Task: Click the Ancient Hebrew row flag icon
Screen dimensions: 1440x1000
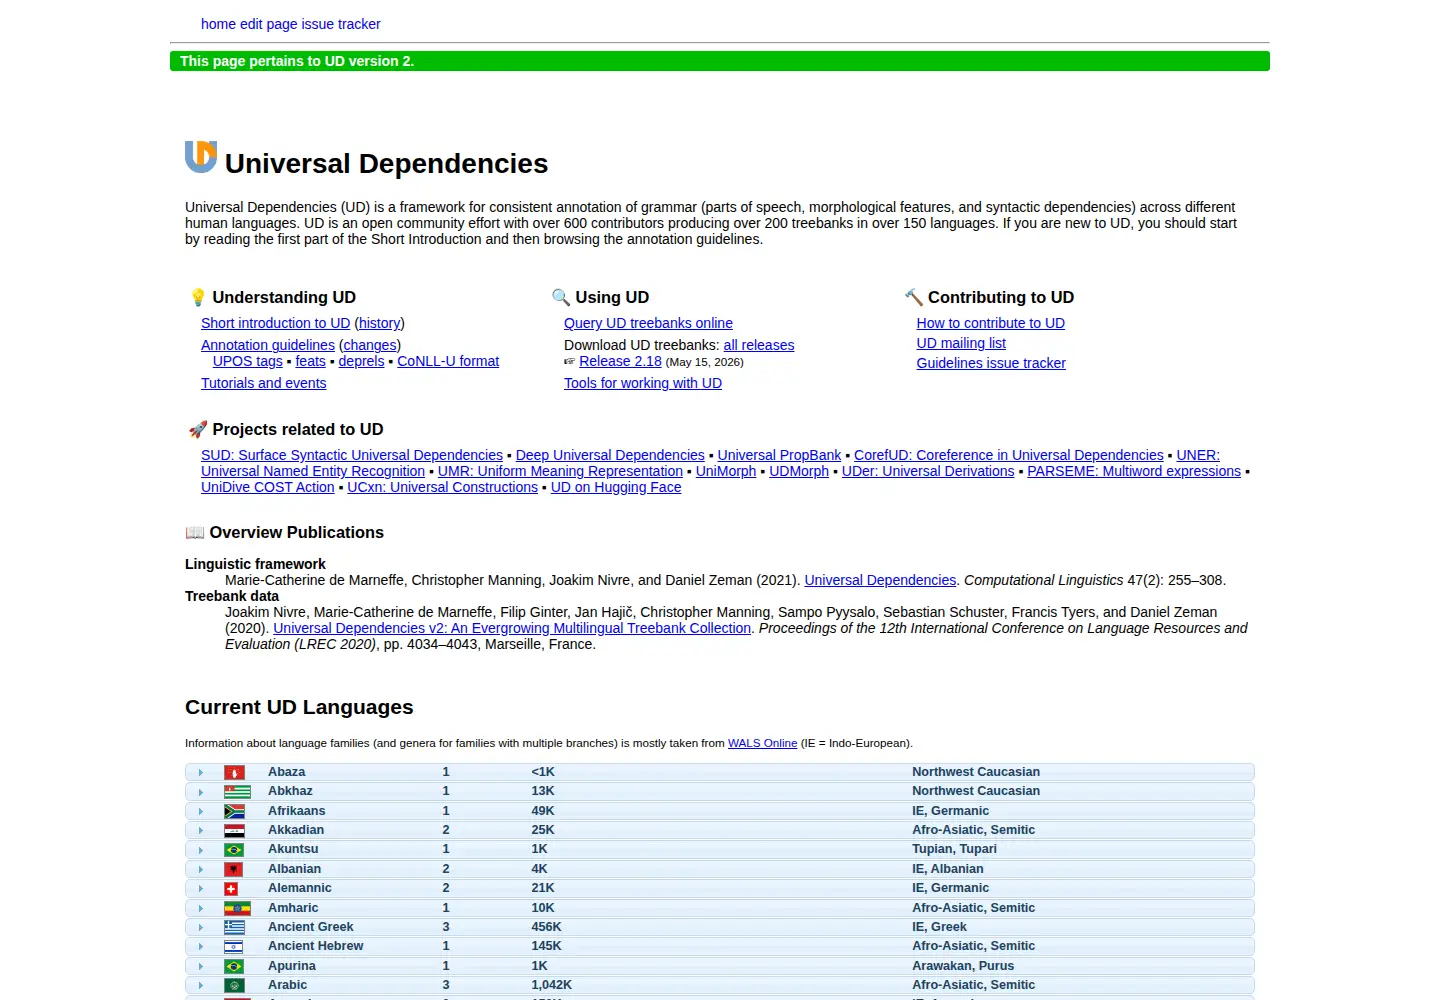Action: click(x=233, y=947)
